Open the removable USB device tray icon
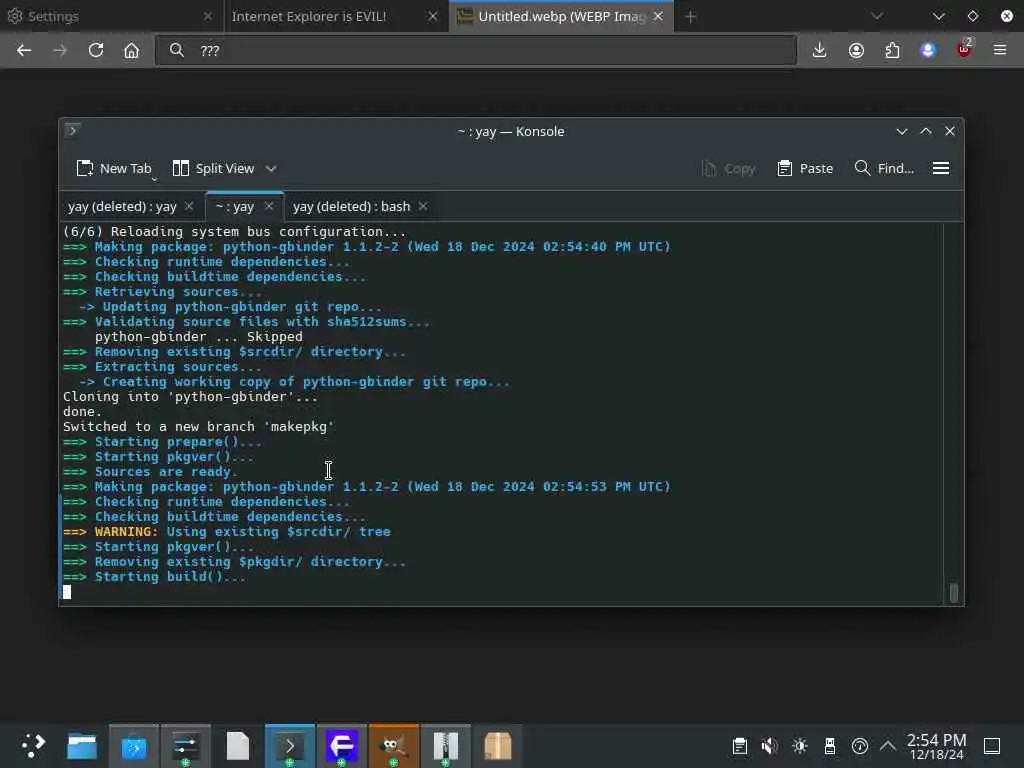The height and width of the screenshot is (768, 1024). [829, 746]
